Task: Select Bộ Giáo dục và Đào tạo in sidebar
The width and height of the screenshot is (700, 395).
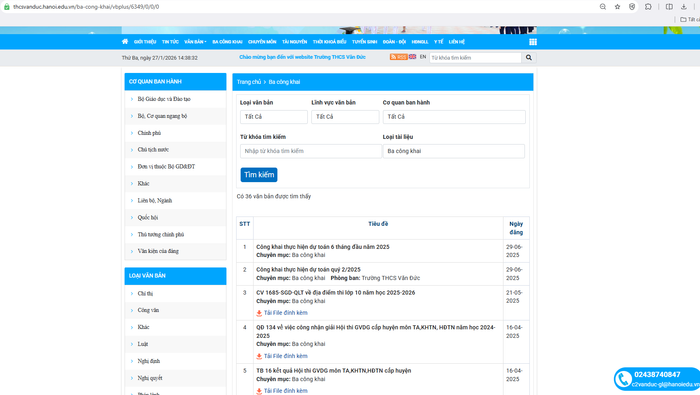Action: pos(164,99)
